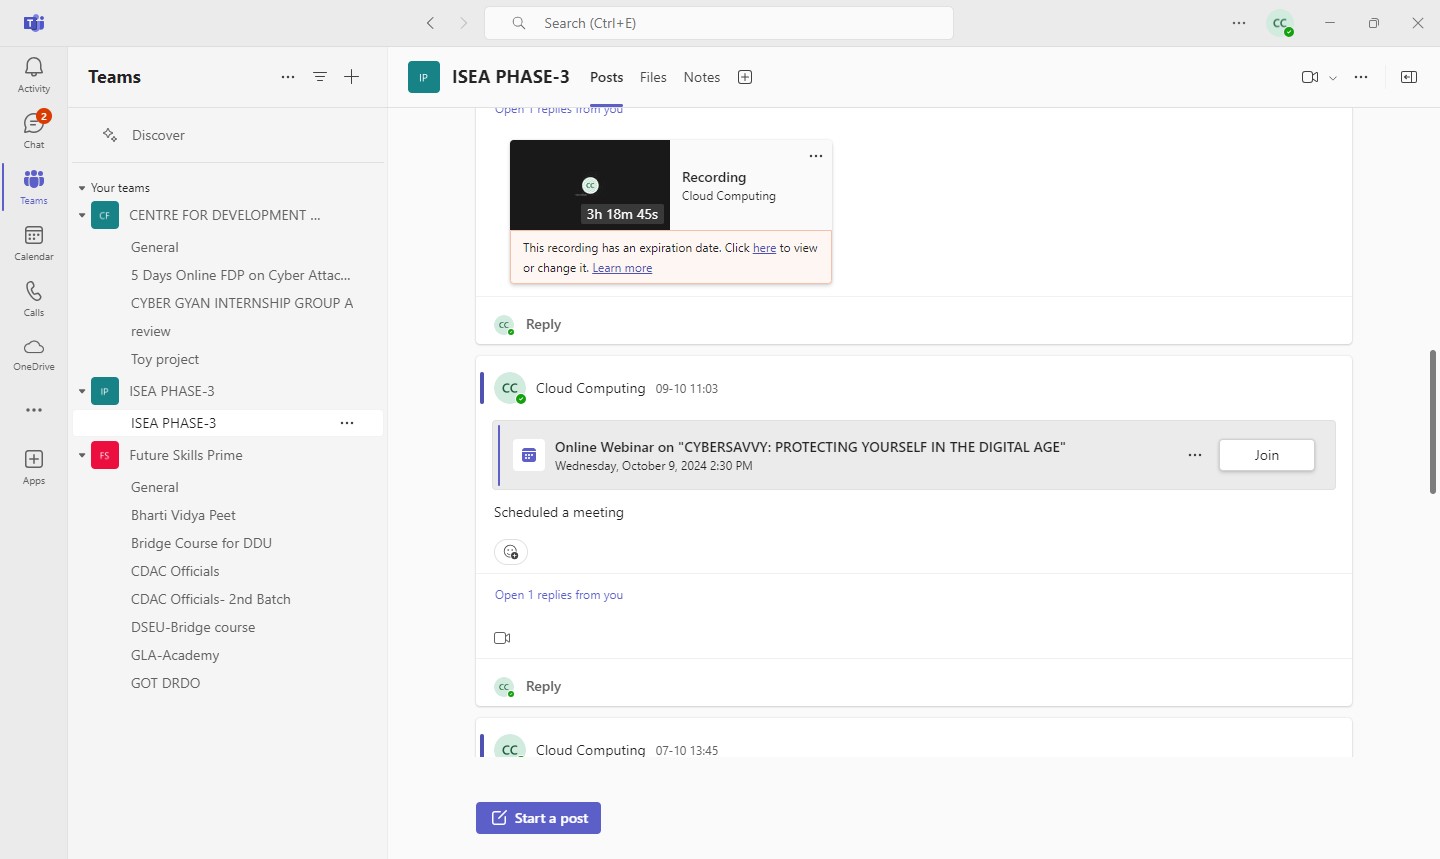Click the filter teams icon

(320, 77)
